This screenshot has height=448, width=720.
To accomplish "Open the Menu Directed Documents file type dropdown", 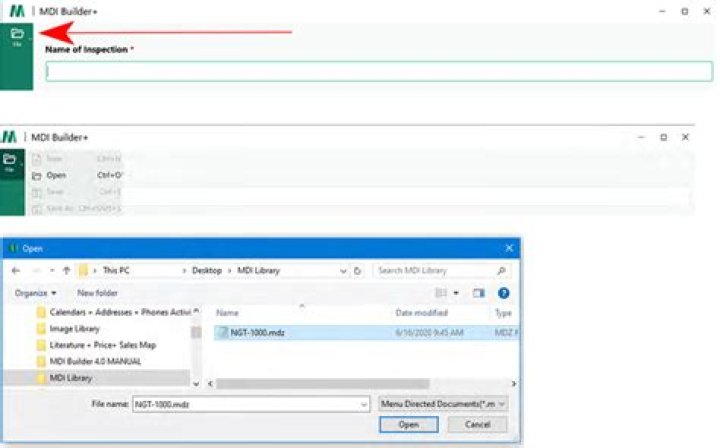I will point(443,404).
